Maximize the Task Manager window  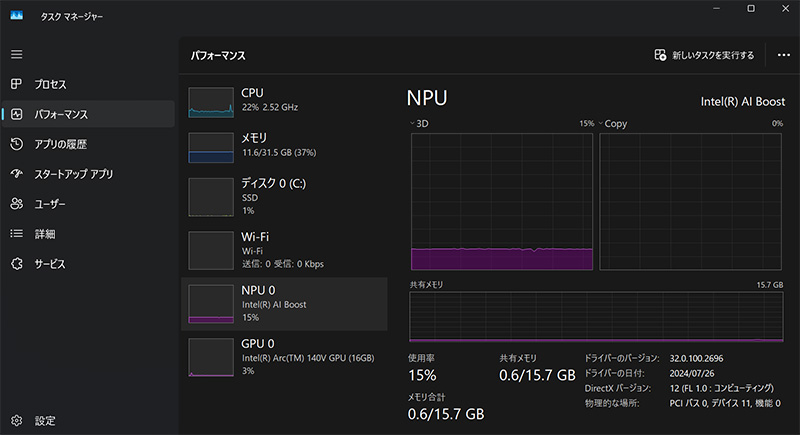(751, 9)
